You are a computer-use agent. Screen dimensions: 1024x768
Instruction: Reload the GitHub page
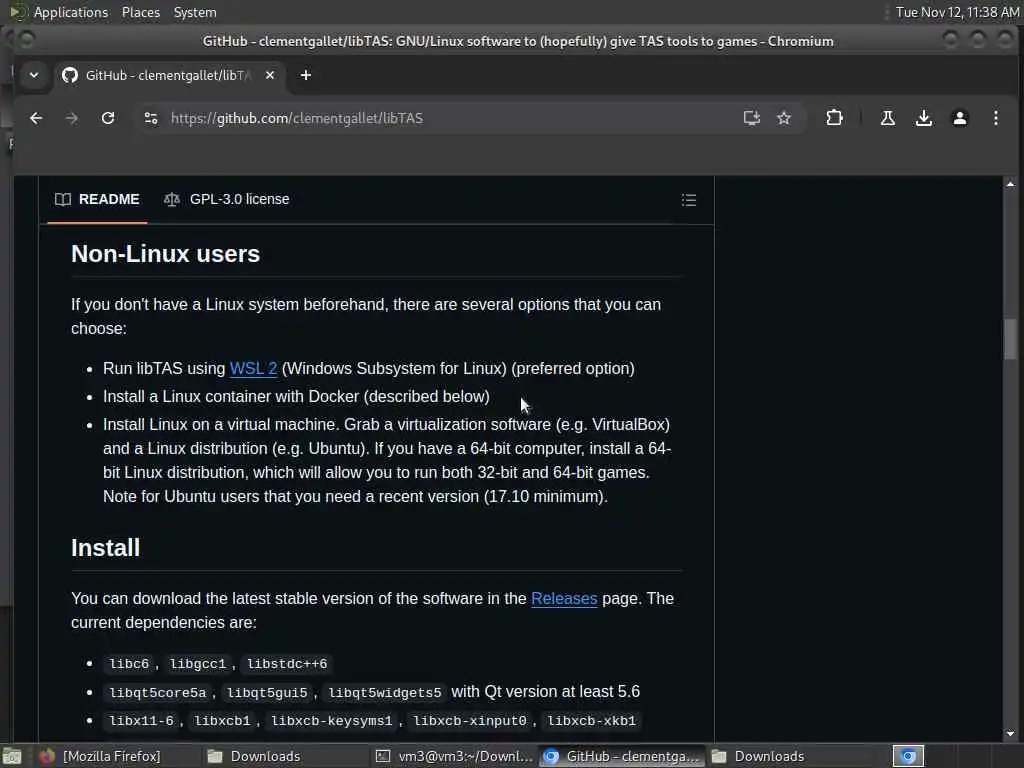[x=108, y=118]
